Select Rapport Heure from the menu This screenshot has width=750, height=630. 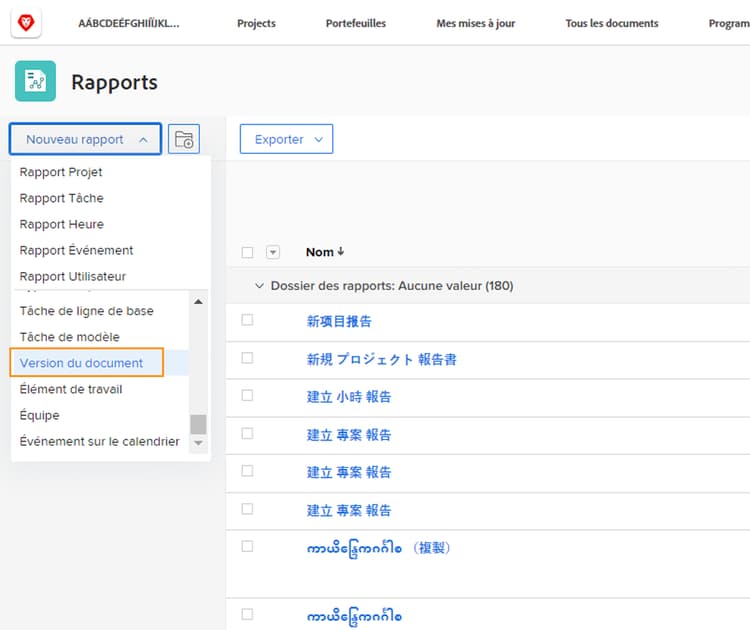(61, 224)
